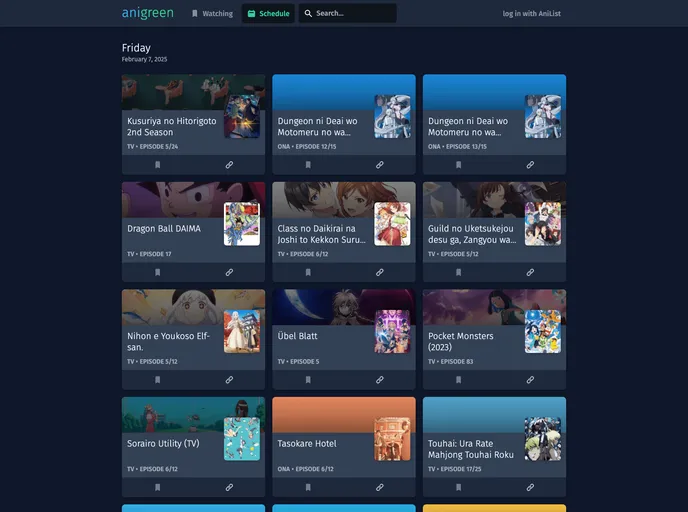Open Übel Blatt title
This screenshot has width=688, height=512.
click(x=297, y=336)
